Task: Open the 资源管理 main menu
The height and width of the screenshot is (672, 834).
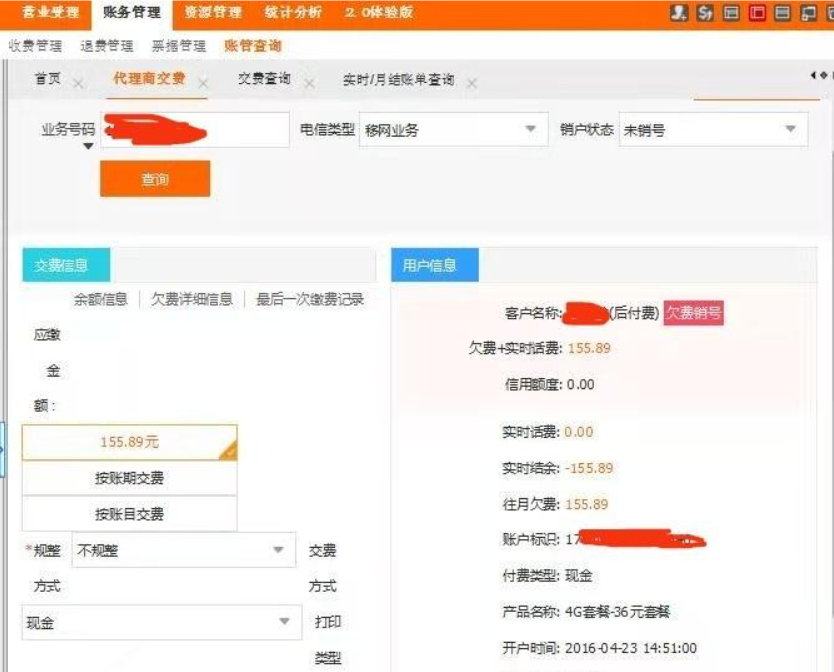Action: click(x=213, y=12)
